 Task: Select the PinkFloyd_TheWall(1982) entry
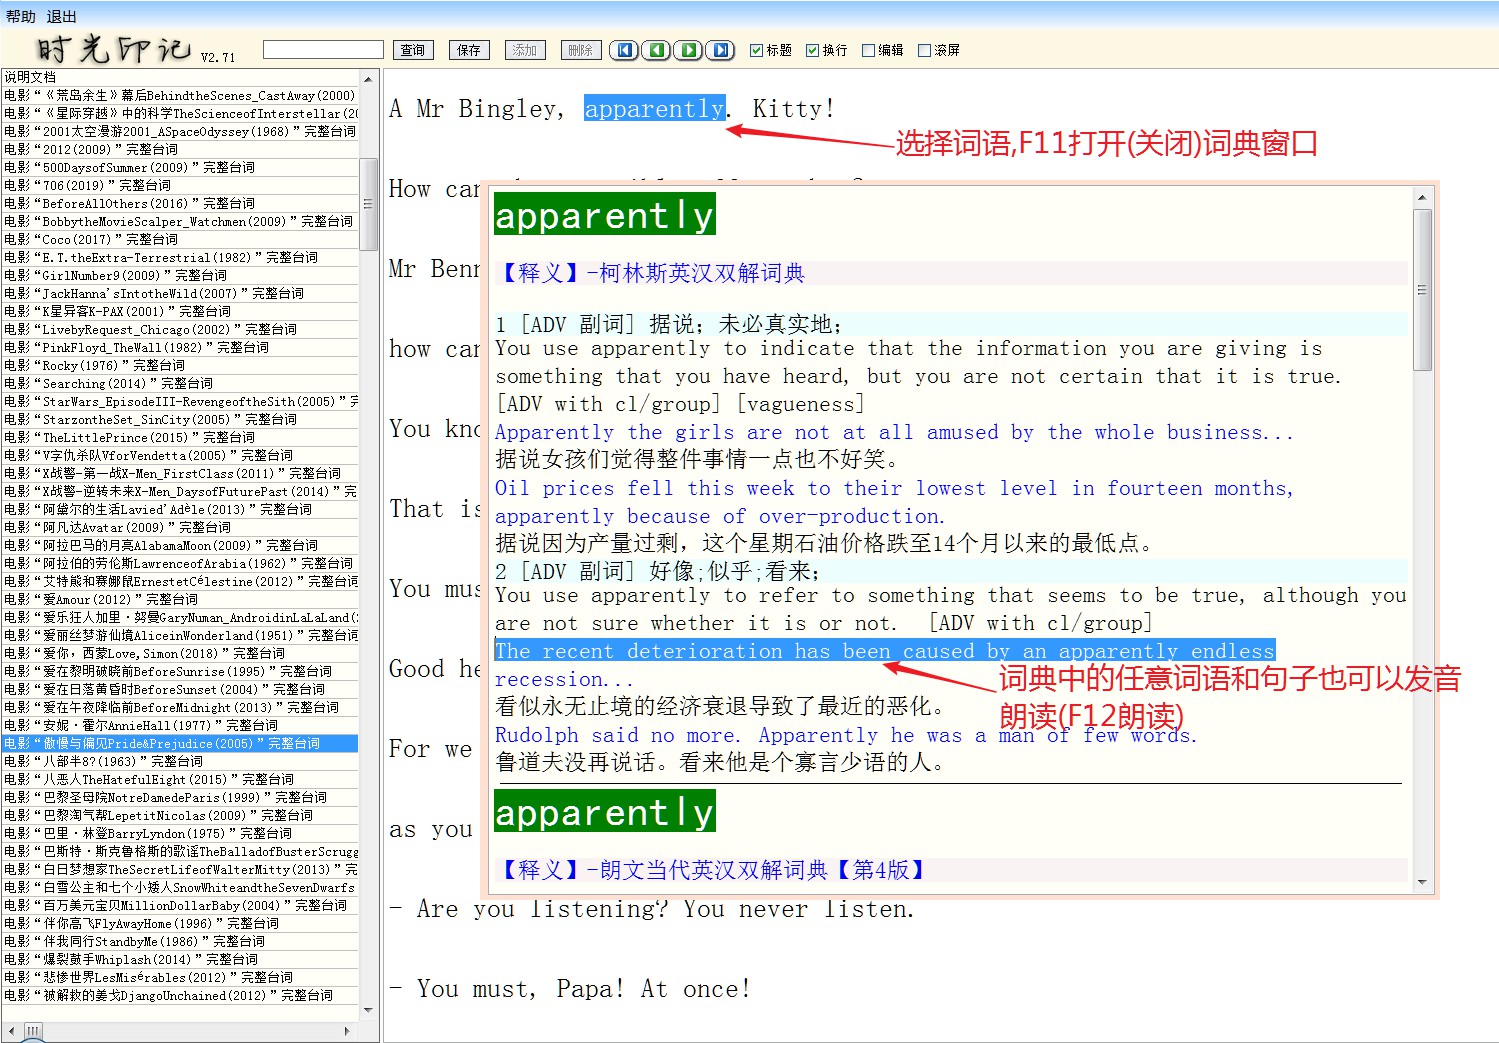(180, 347)
